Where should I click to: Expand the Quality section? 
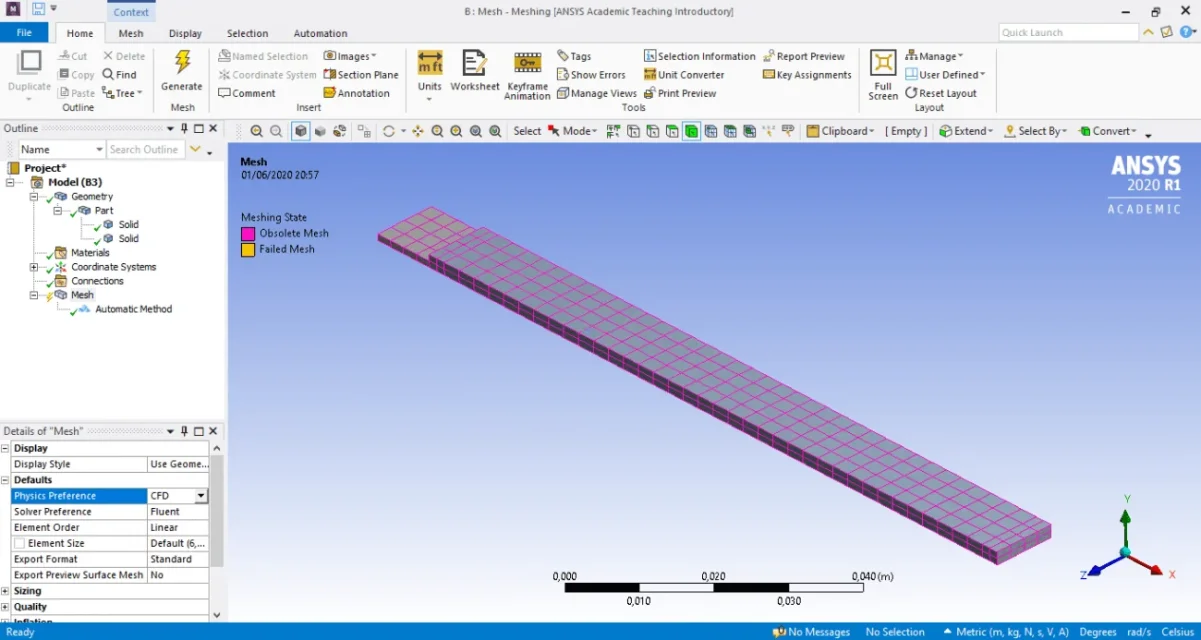(x=5, y=607)
